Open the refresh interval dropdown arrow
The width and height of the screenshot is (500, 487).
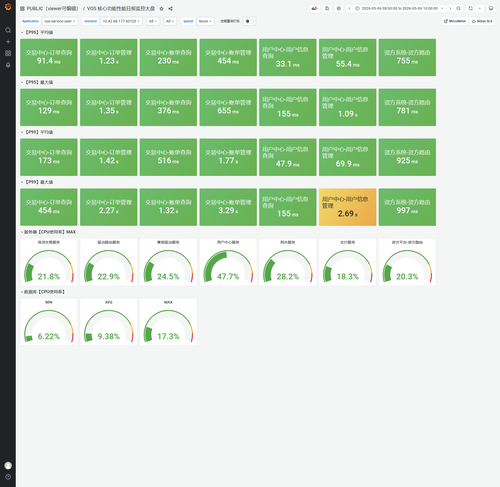(480, 8)
